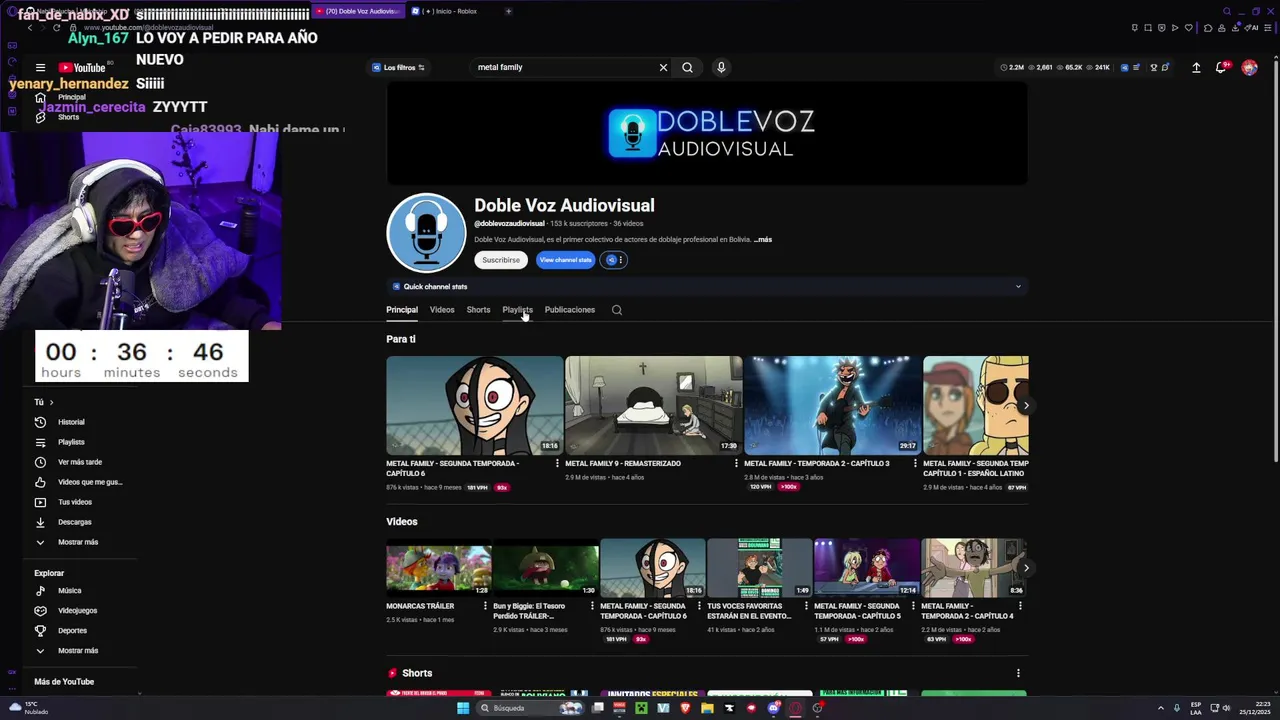Open File Explorer from taskbar
1280x720 pixels.
[707, 708]
